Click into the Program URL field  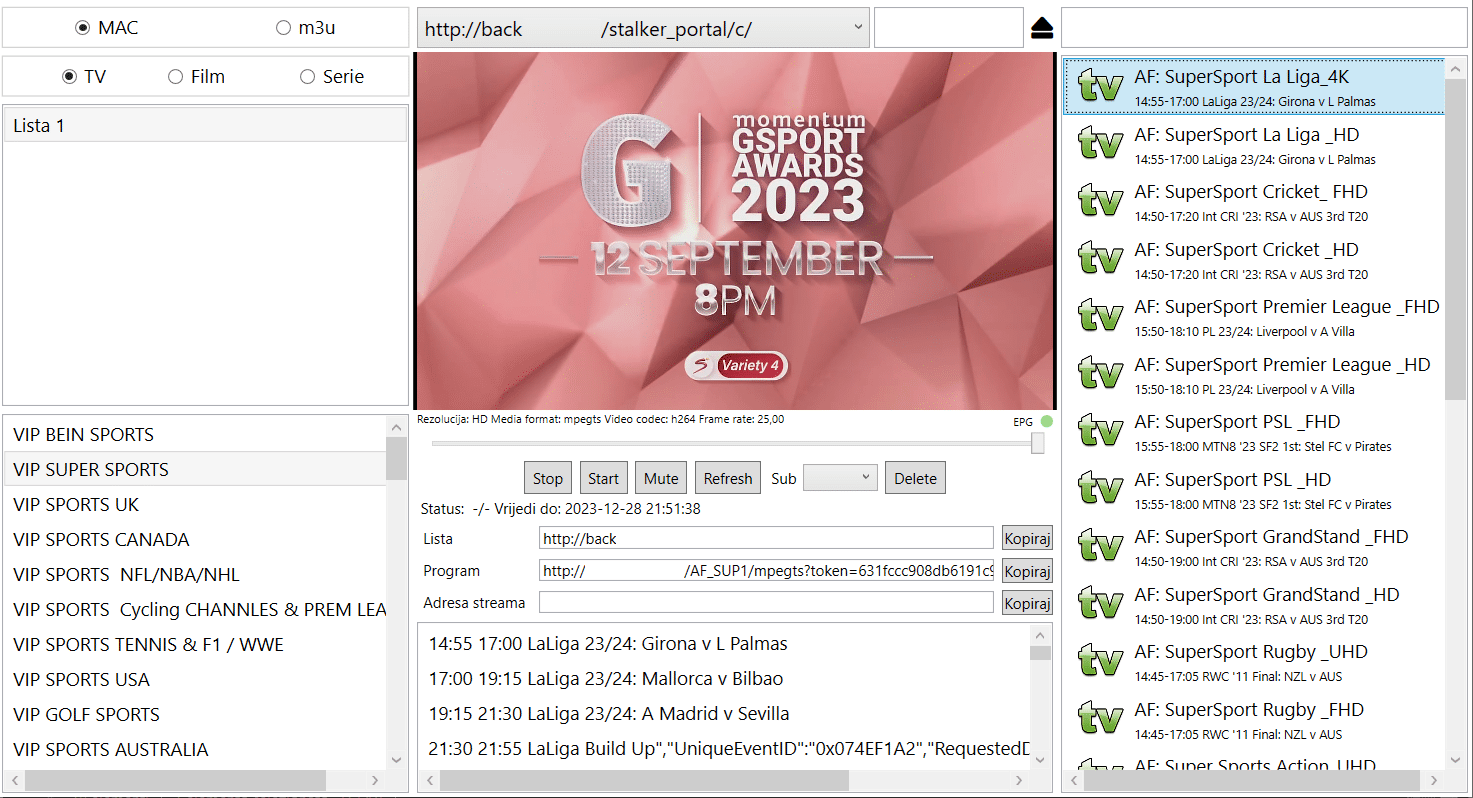point(766,571)
